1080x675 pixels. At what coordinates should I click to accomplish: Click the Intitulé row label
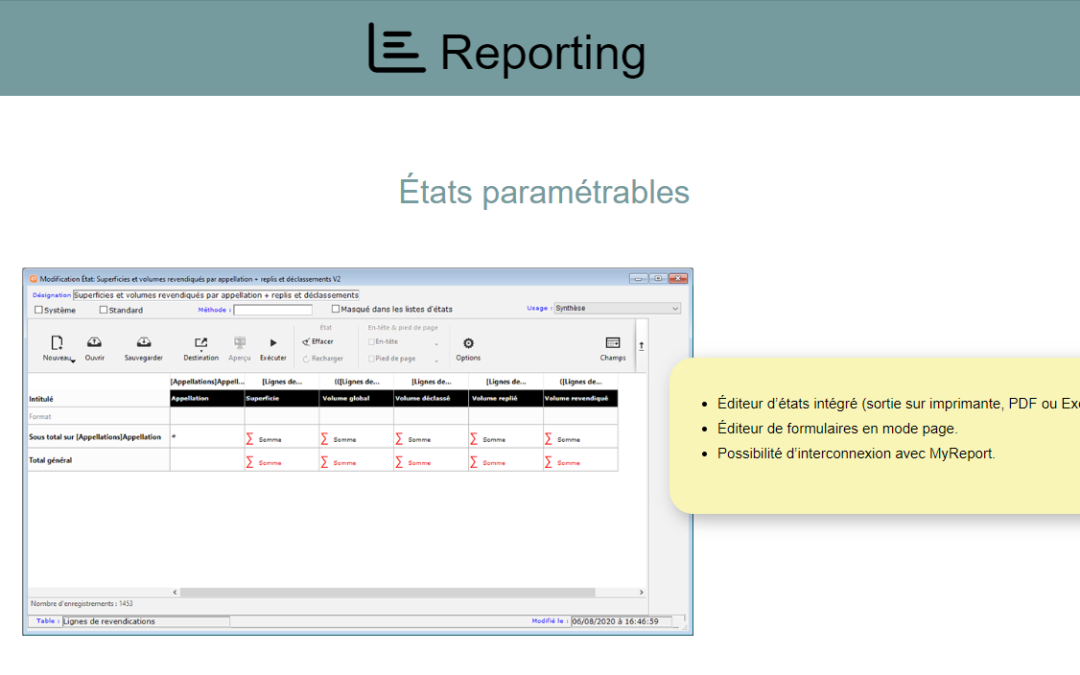[41, 399]
